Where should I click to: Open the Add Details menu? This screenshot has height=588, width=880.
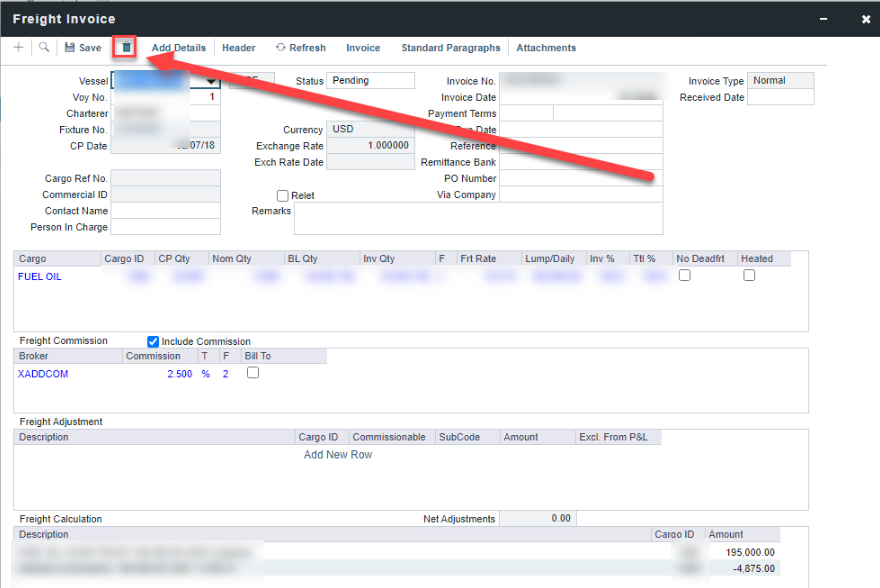point(178,48)
